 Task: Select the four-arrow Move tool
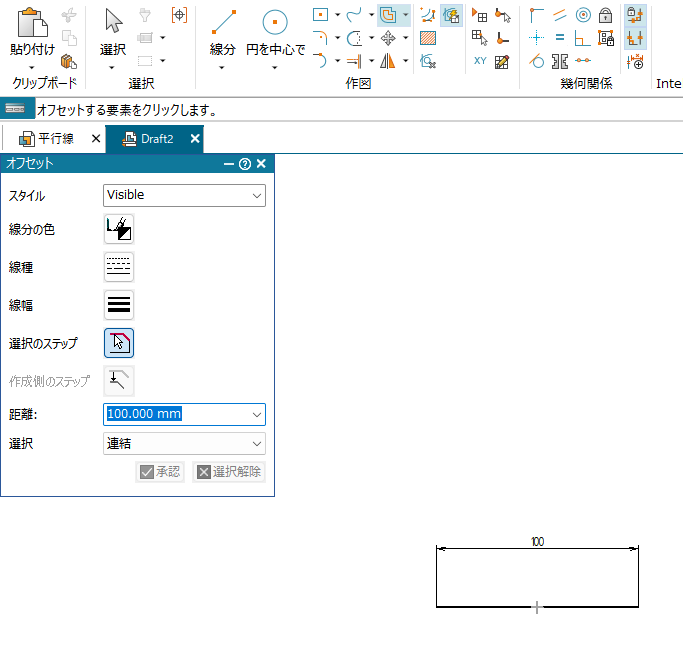pos(388,38)
